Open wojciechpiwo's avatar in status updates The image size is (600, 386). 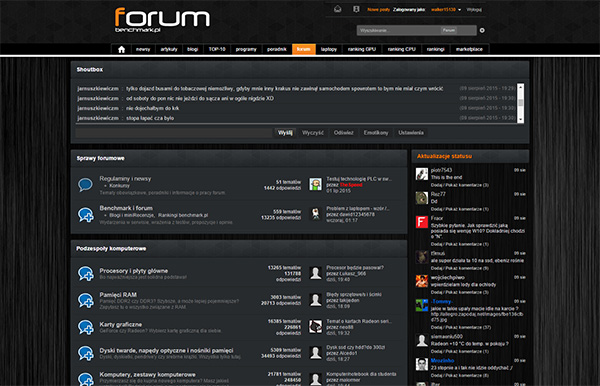[x=422, y=281]
